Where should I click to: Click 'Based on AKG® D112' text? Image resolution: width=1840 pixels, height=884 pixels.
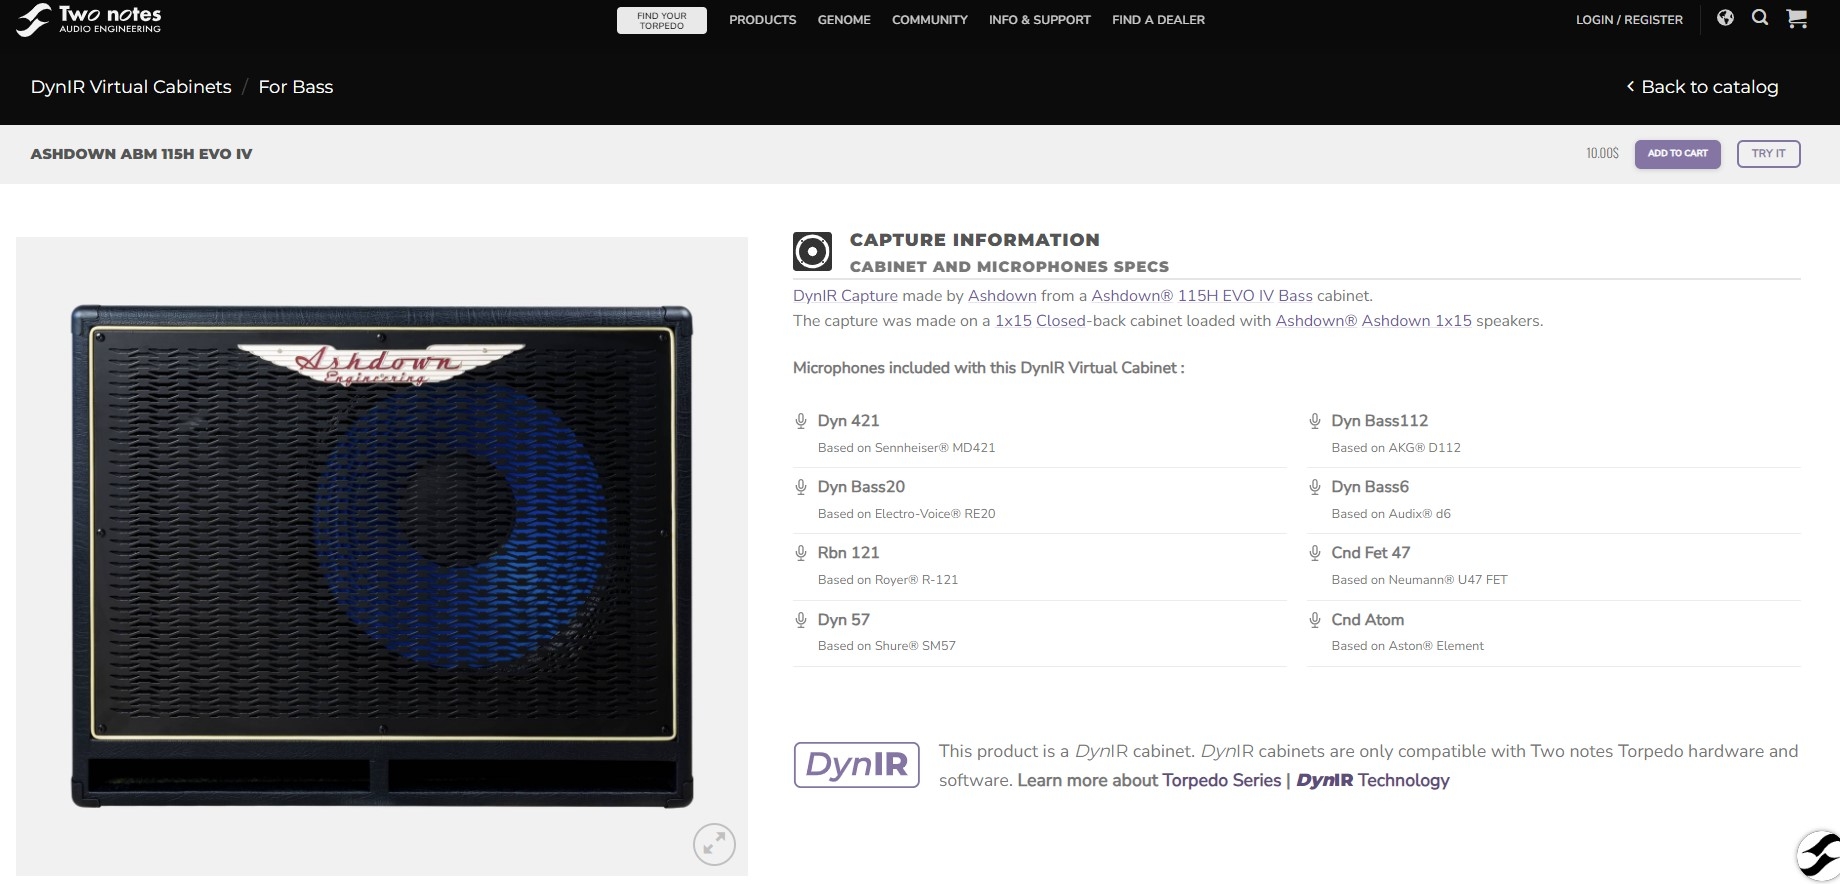pyautogui.click(x=1395, y=448)
